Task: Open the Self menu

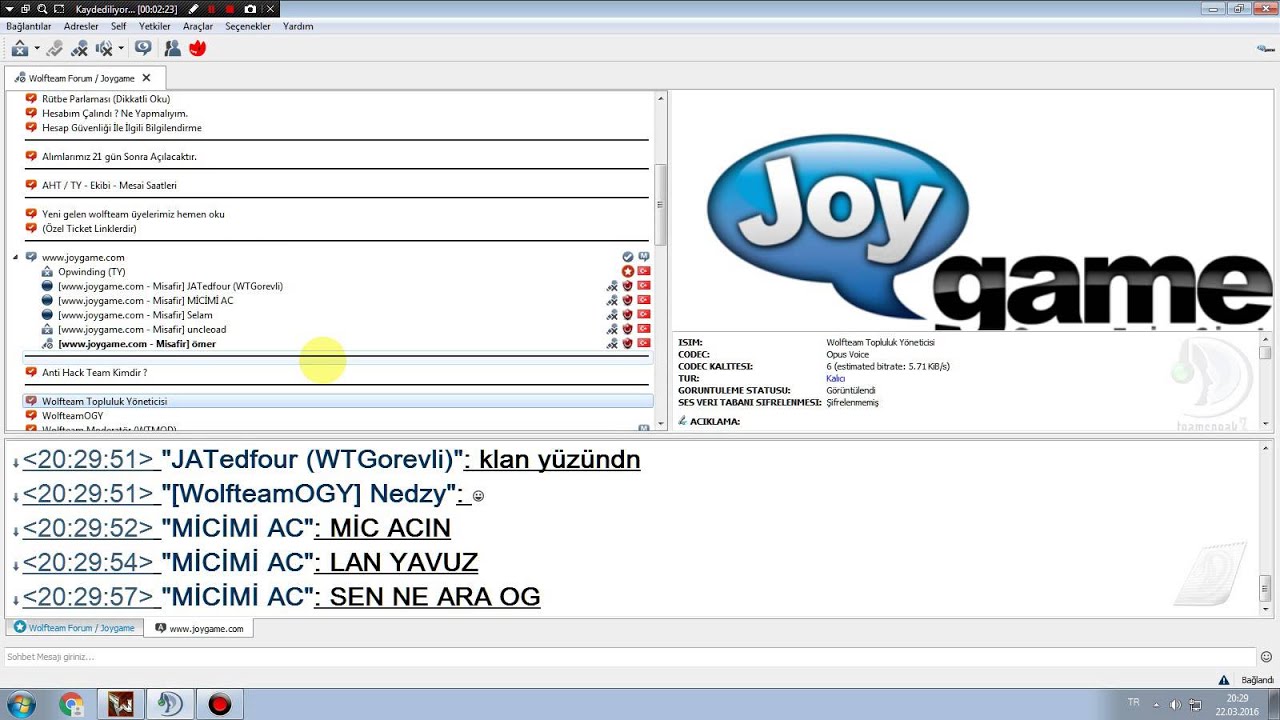Action: point(119,26)
